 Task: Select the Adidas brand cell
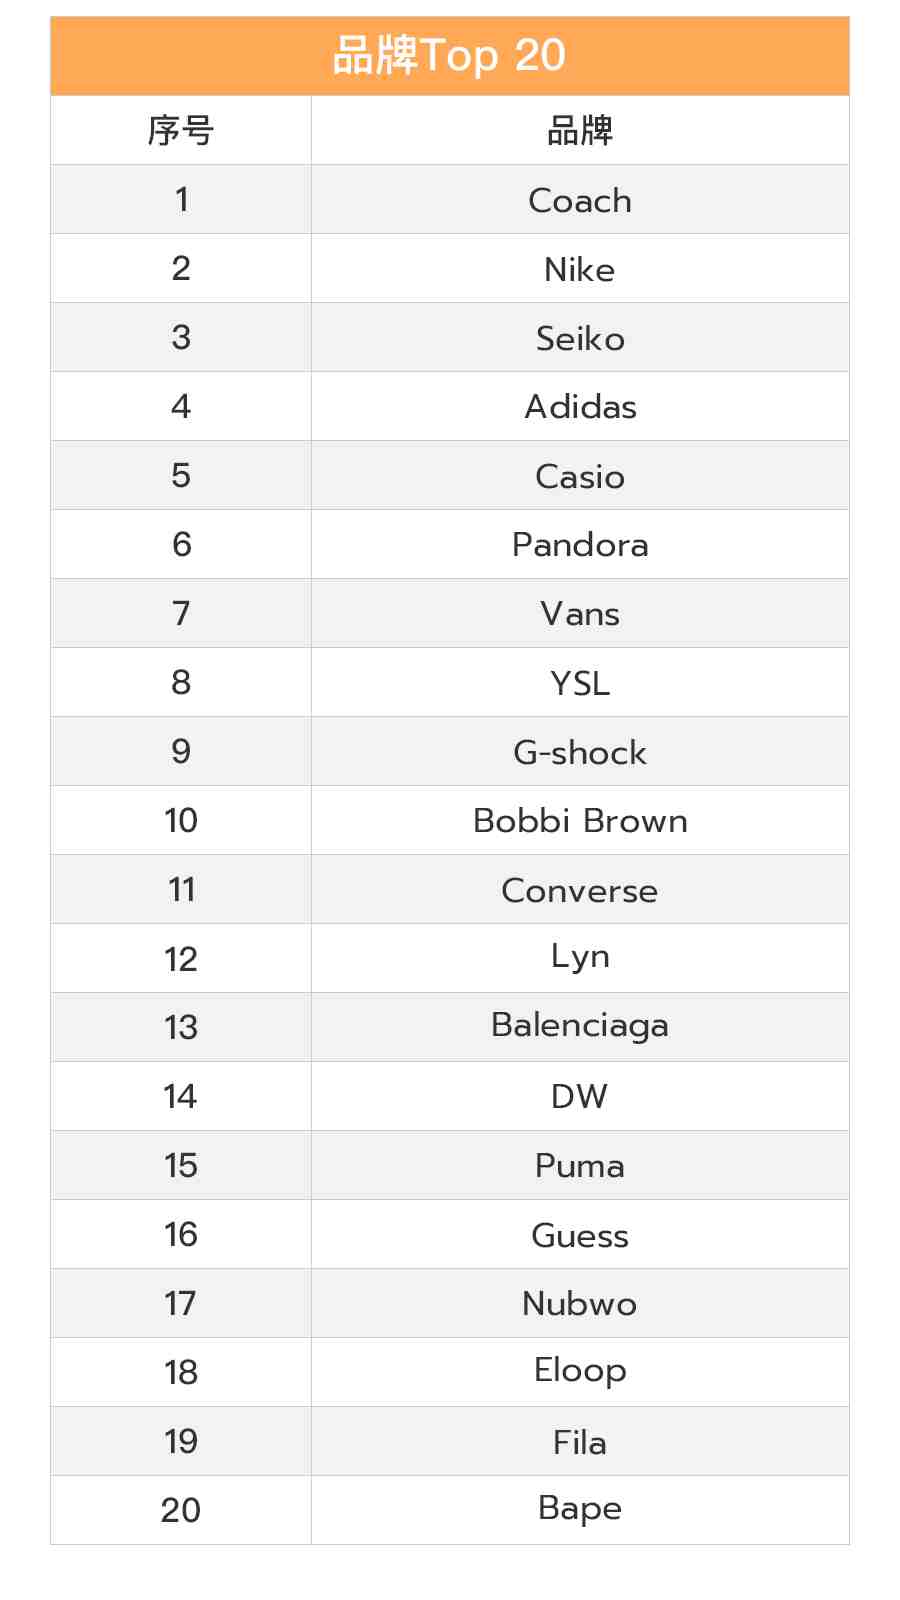click(x=580, y=407)
